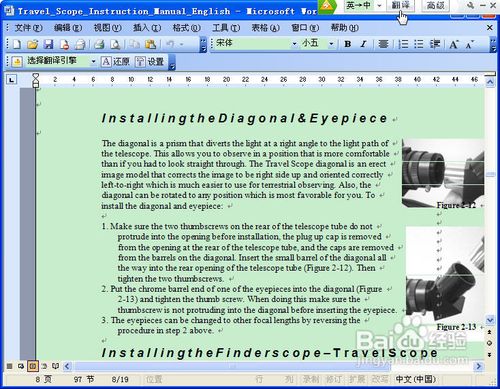Toggle bulleted list formatting
The height and width of the screenshot is (389, 500).
(419, 44)
